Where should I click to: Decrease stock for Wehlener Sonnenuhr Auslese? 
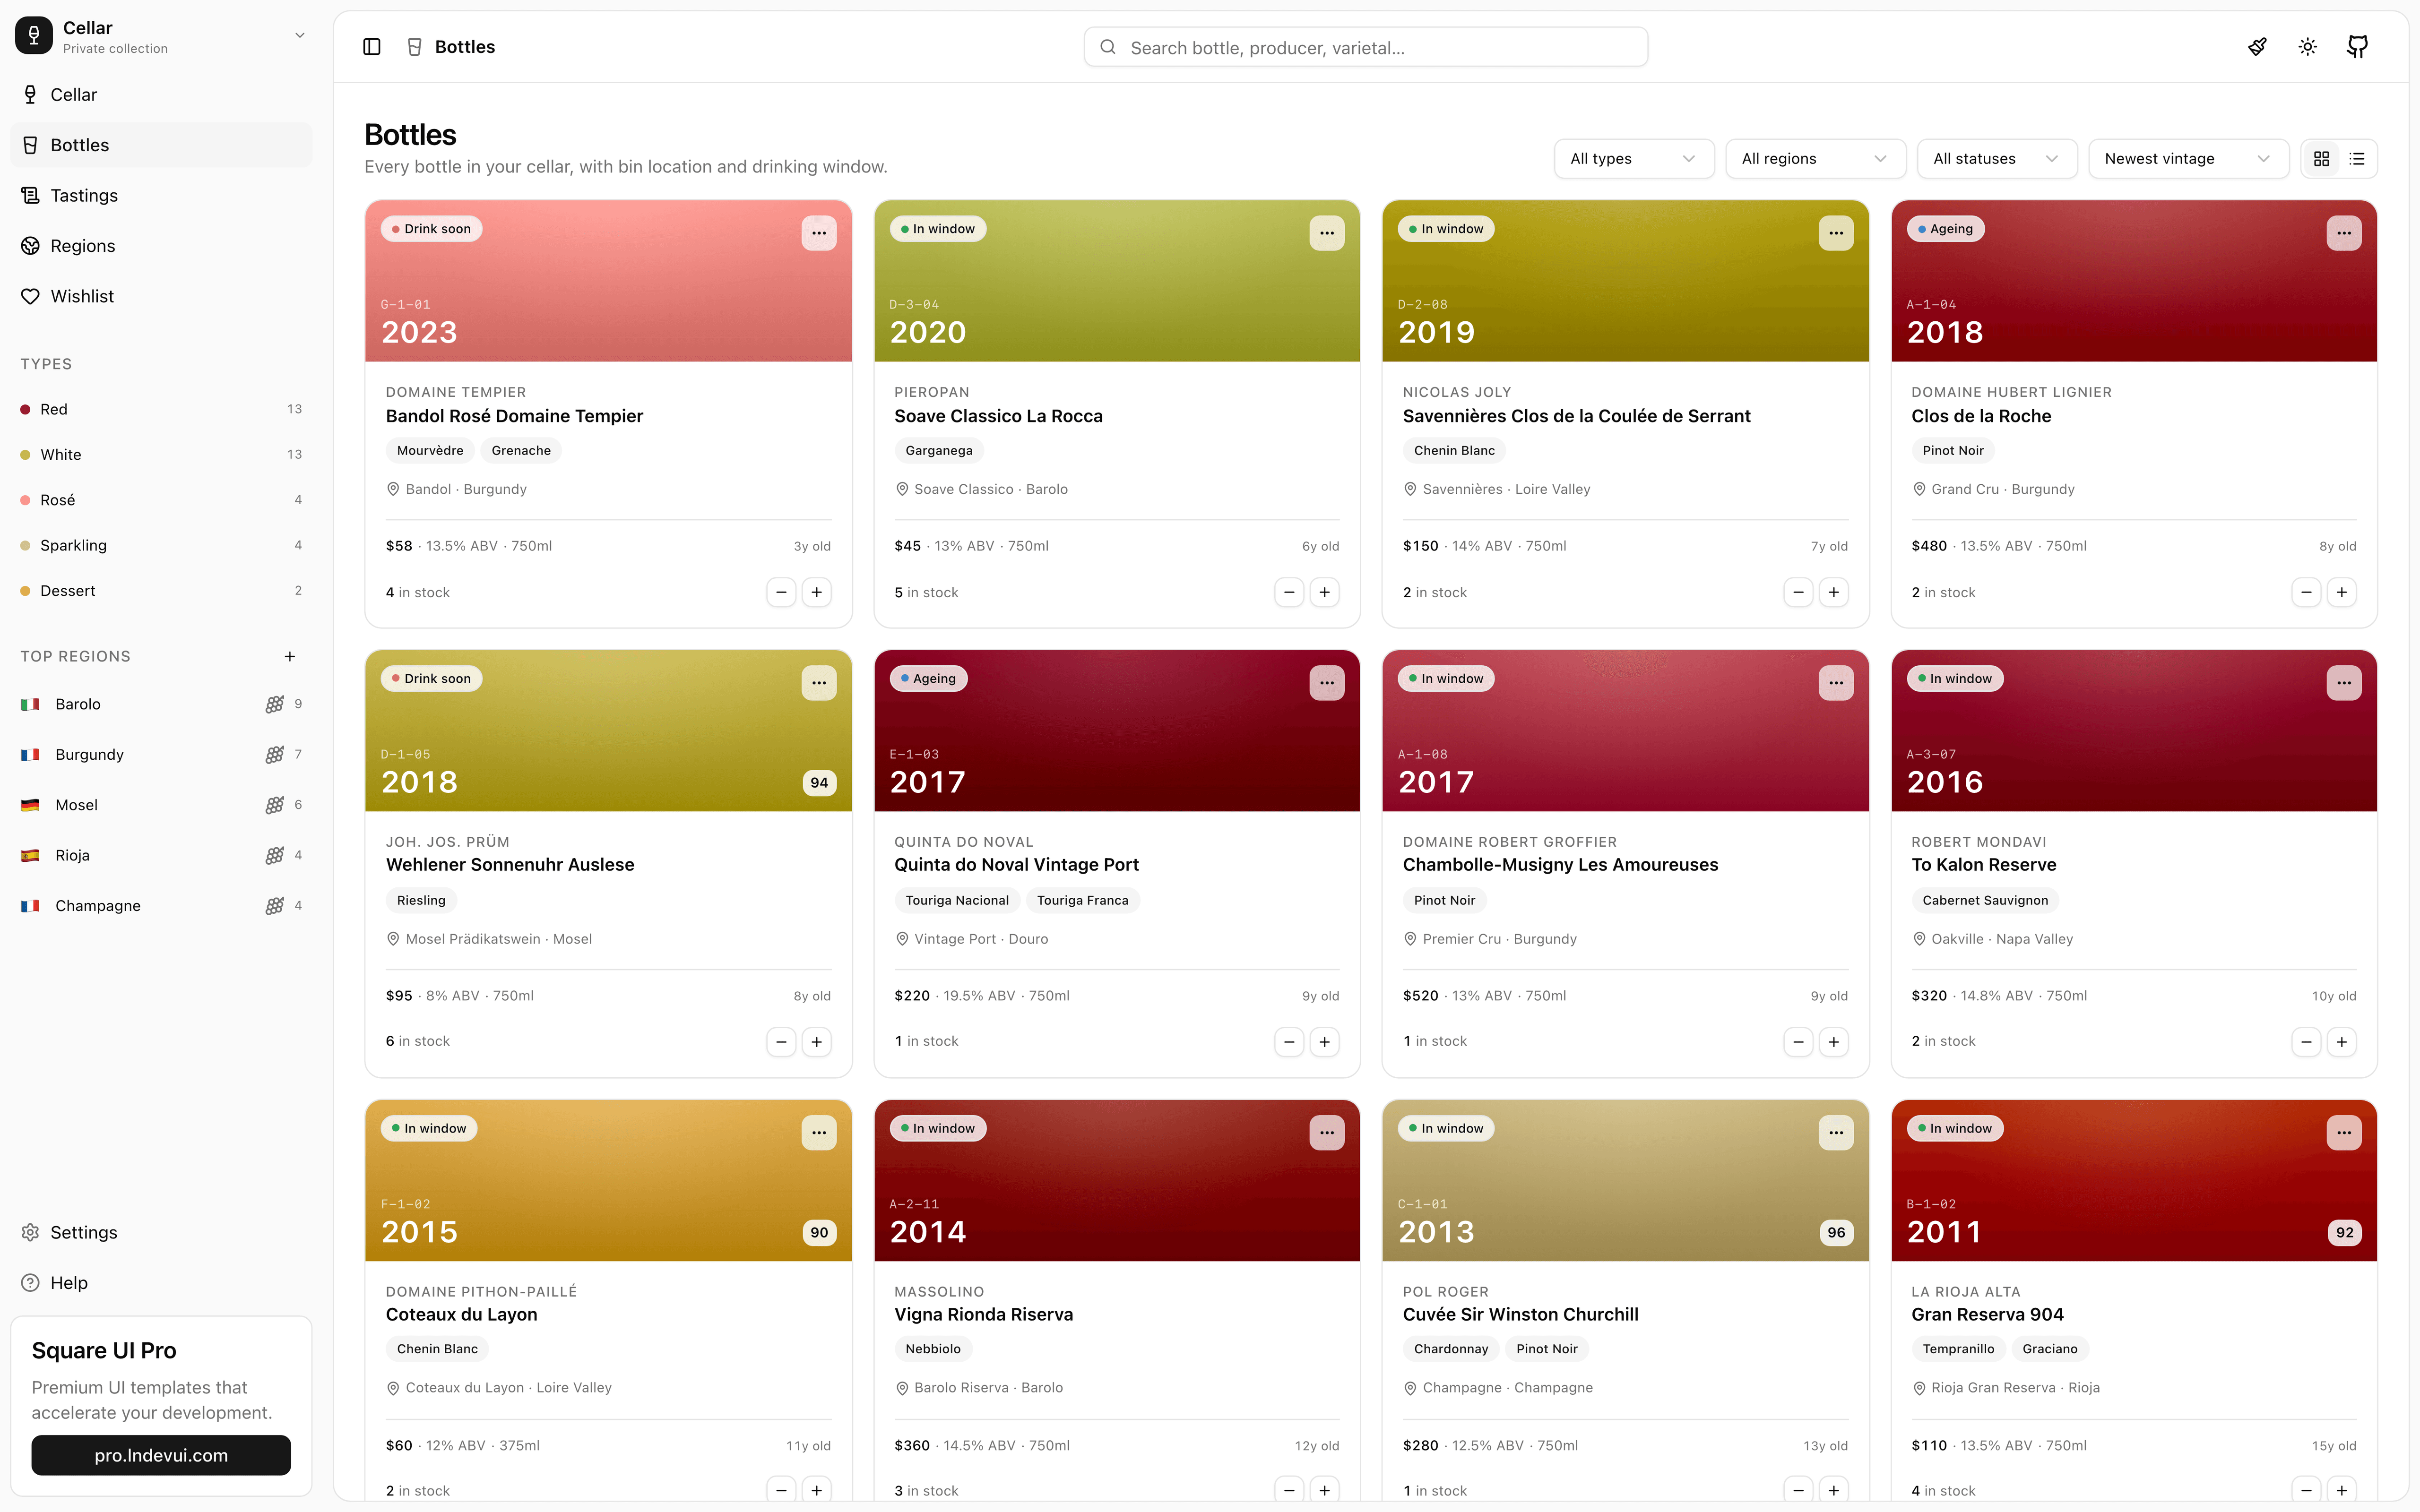pyautogui.click(x=781, y=1042)
